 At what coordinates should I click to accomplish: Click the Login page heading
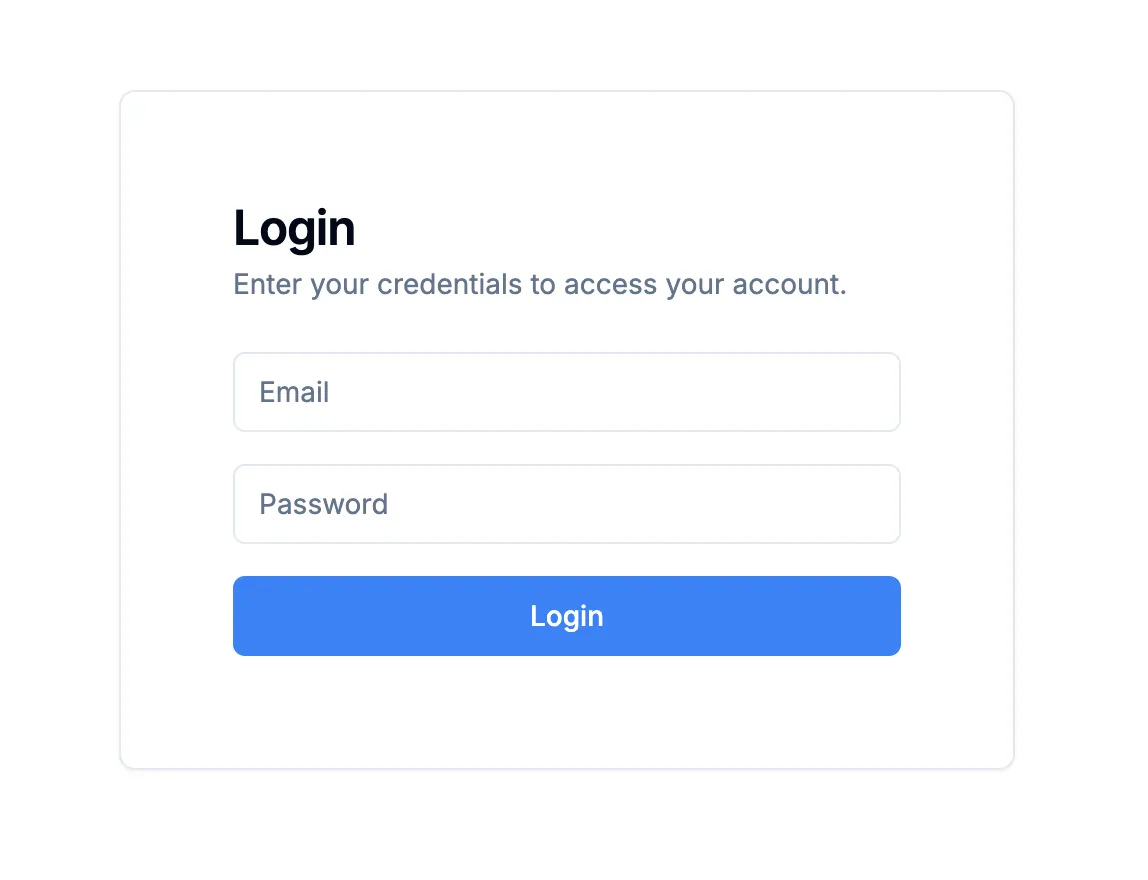click(x=294, y=228)
